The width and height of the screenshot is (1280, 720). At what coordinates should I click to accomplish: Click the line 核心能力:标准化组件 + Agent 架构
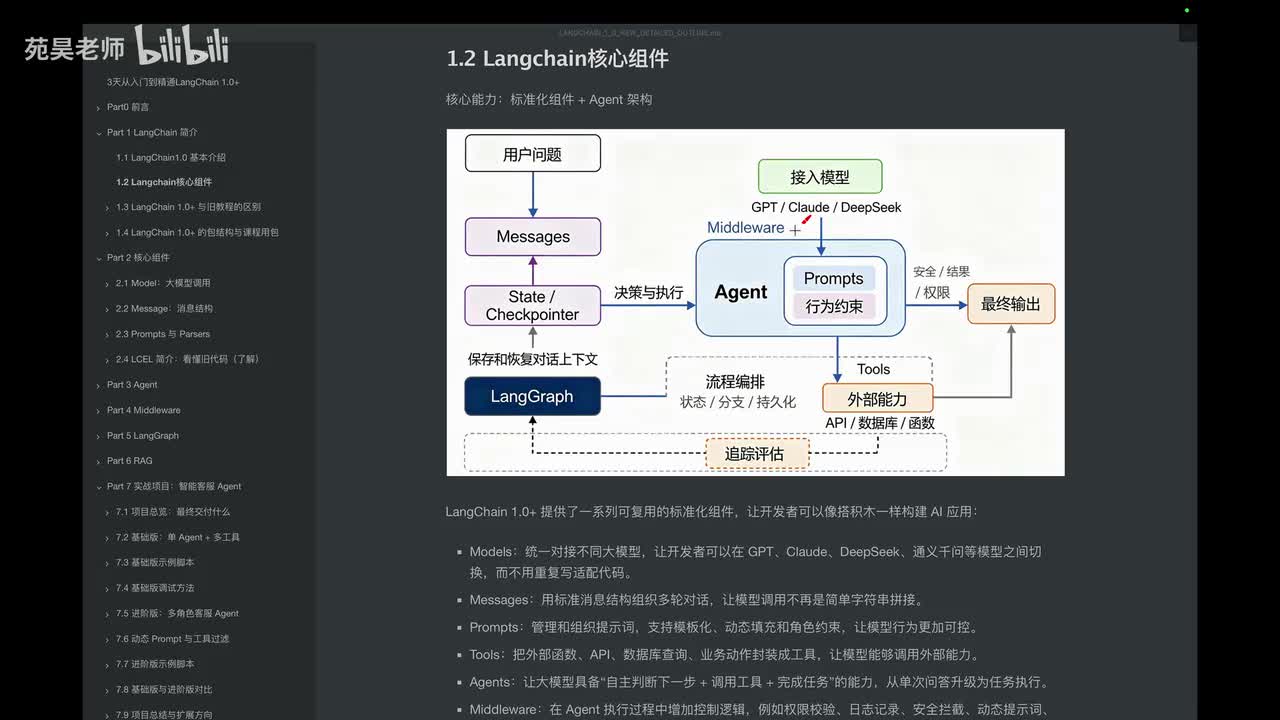point(549,100)
